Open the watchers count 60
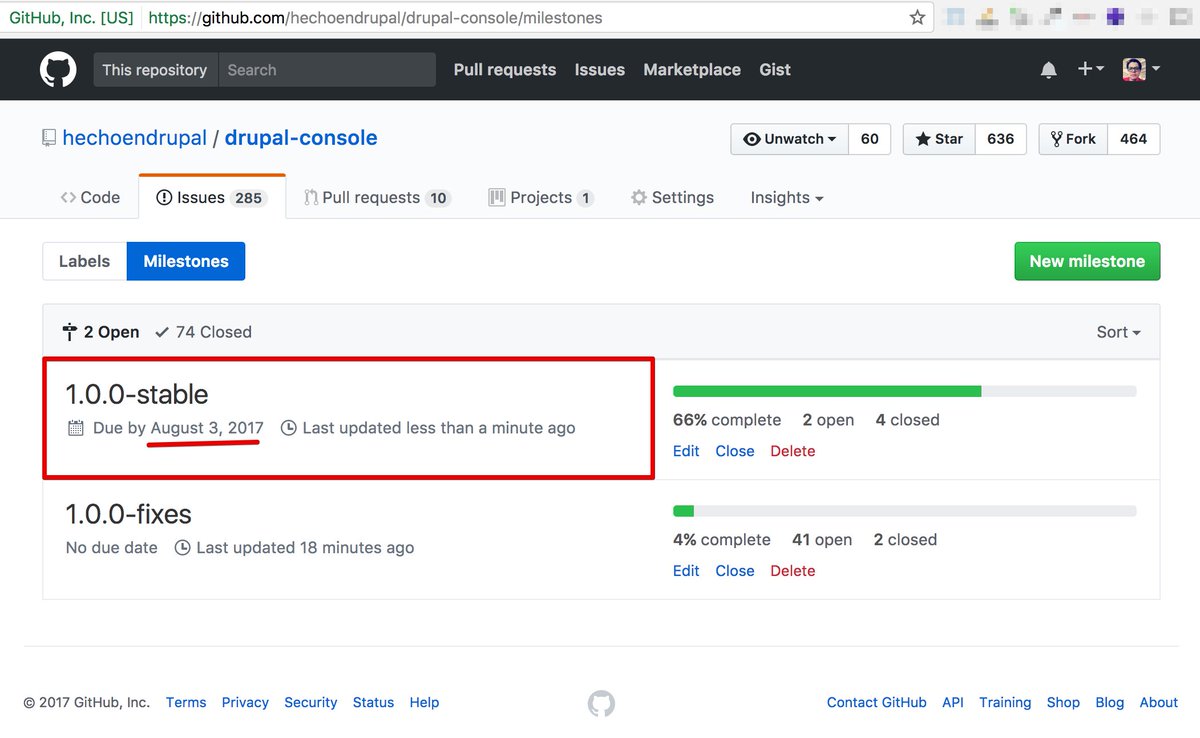Screen dimensions: 1200x738 [x=870, y=139]
